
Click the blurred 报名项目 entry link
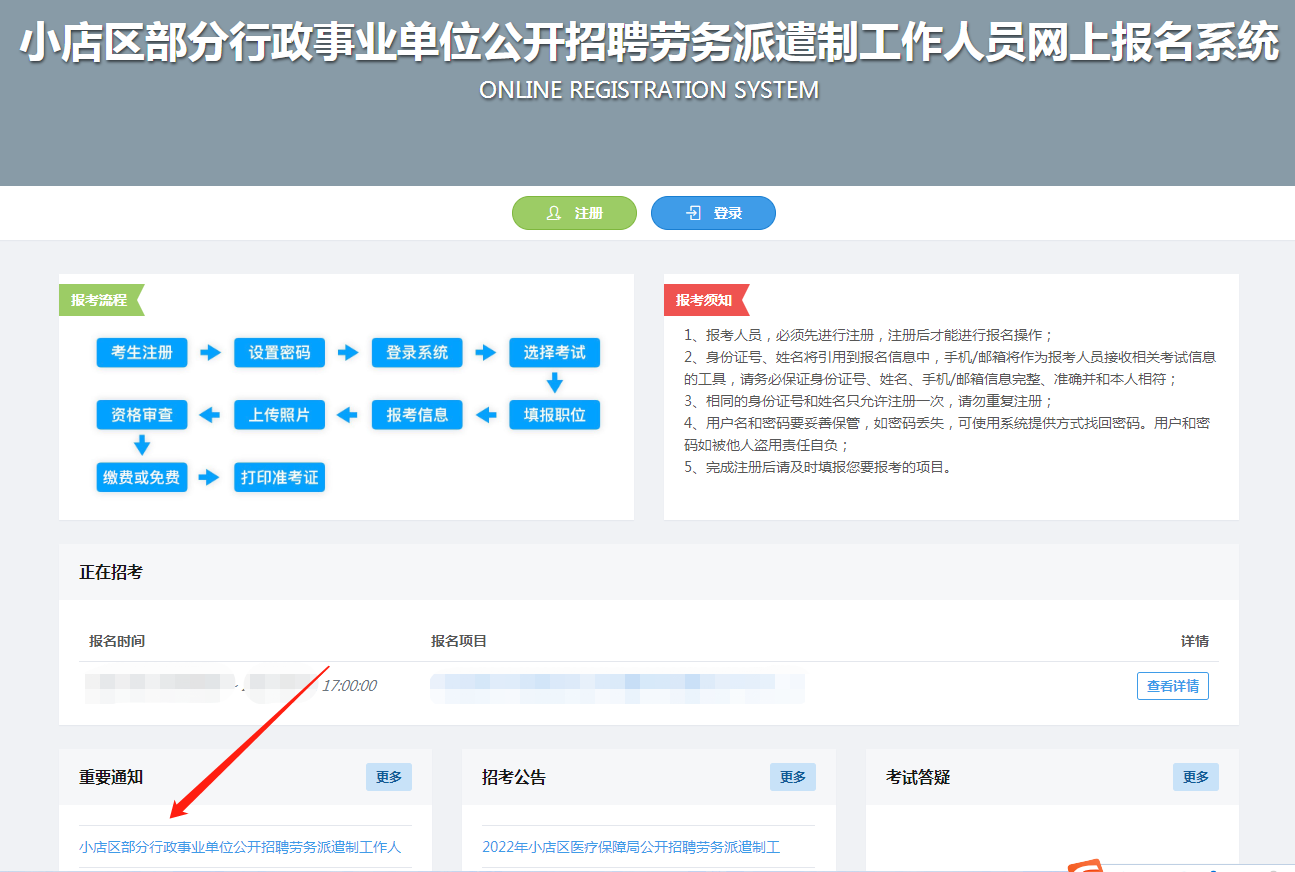617,687
